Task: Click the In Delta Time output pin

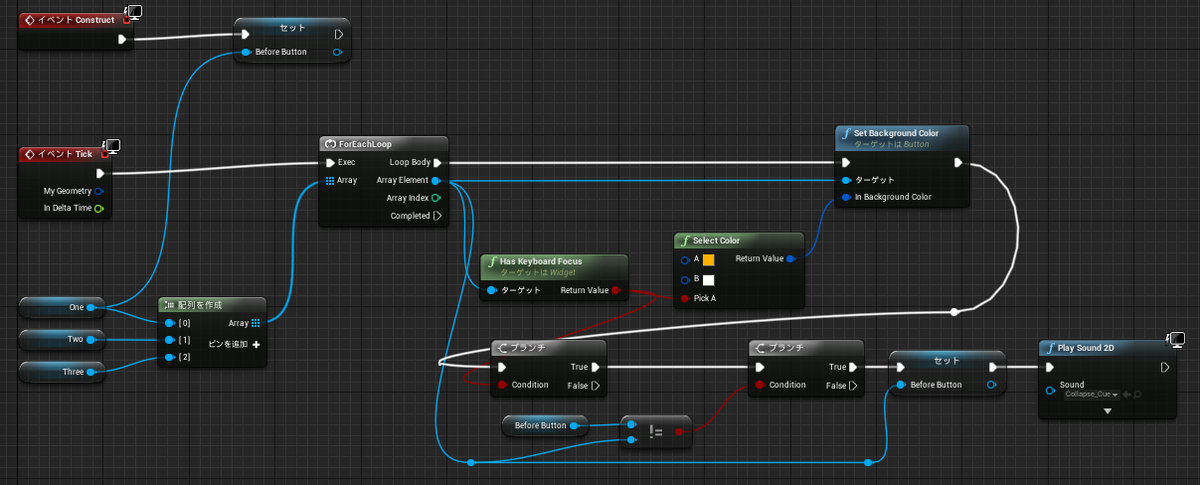Action: pyautogui.click(x=99, y=208)
